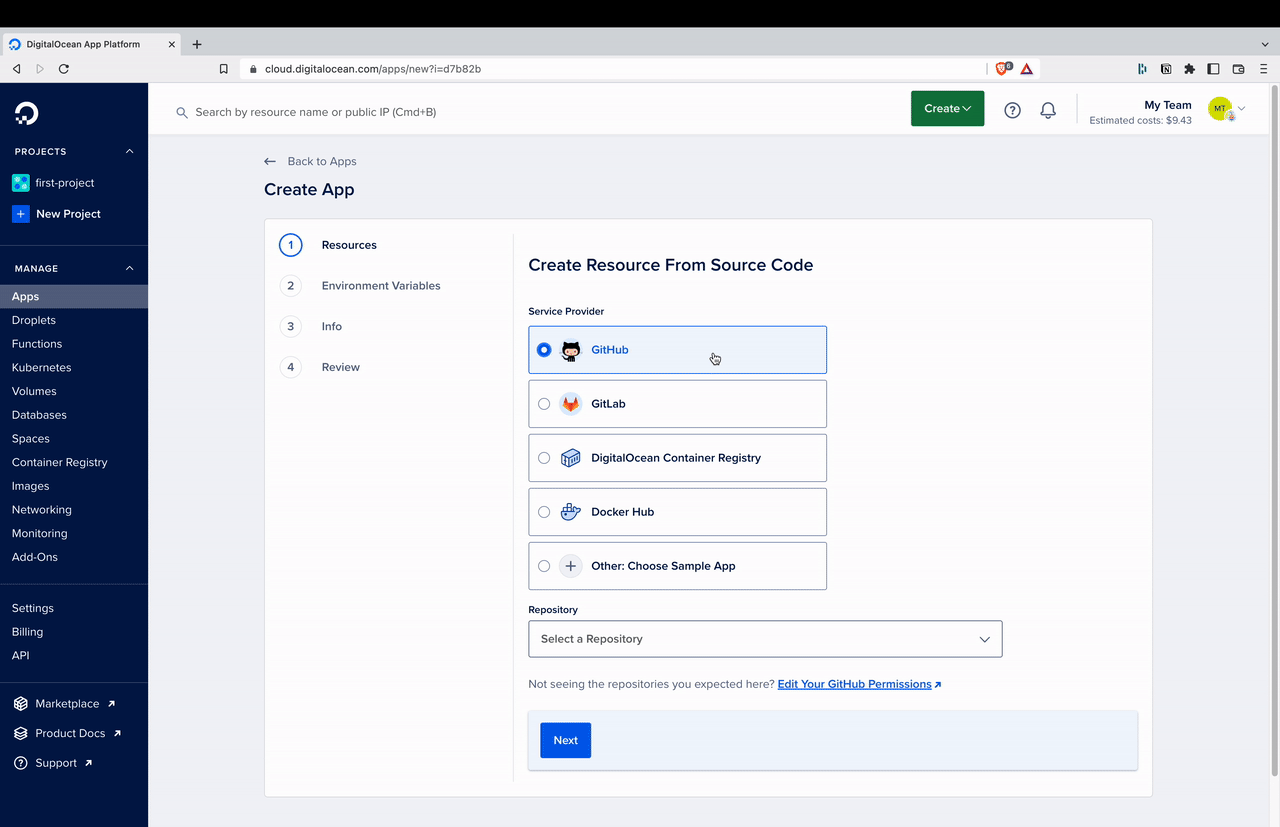The height and width of the screenshot is (827, 1280).
Task: Click the DigitalOcean logo in sidebar
Action: pos(25,113)
